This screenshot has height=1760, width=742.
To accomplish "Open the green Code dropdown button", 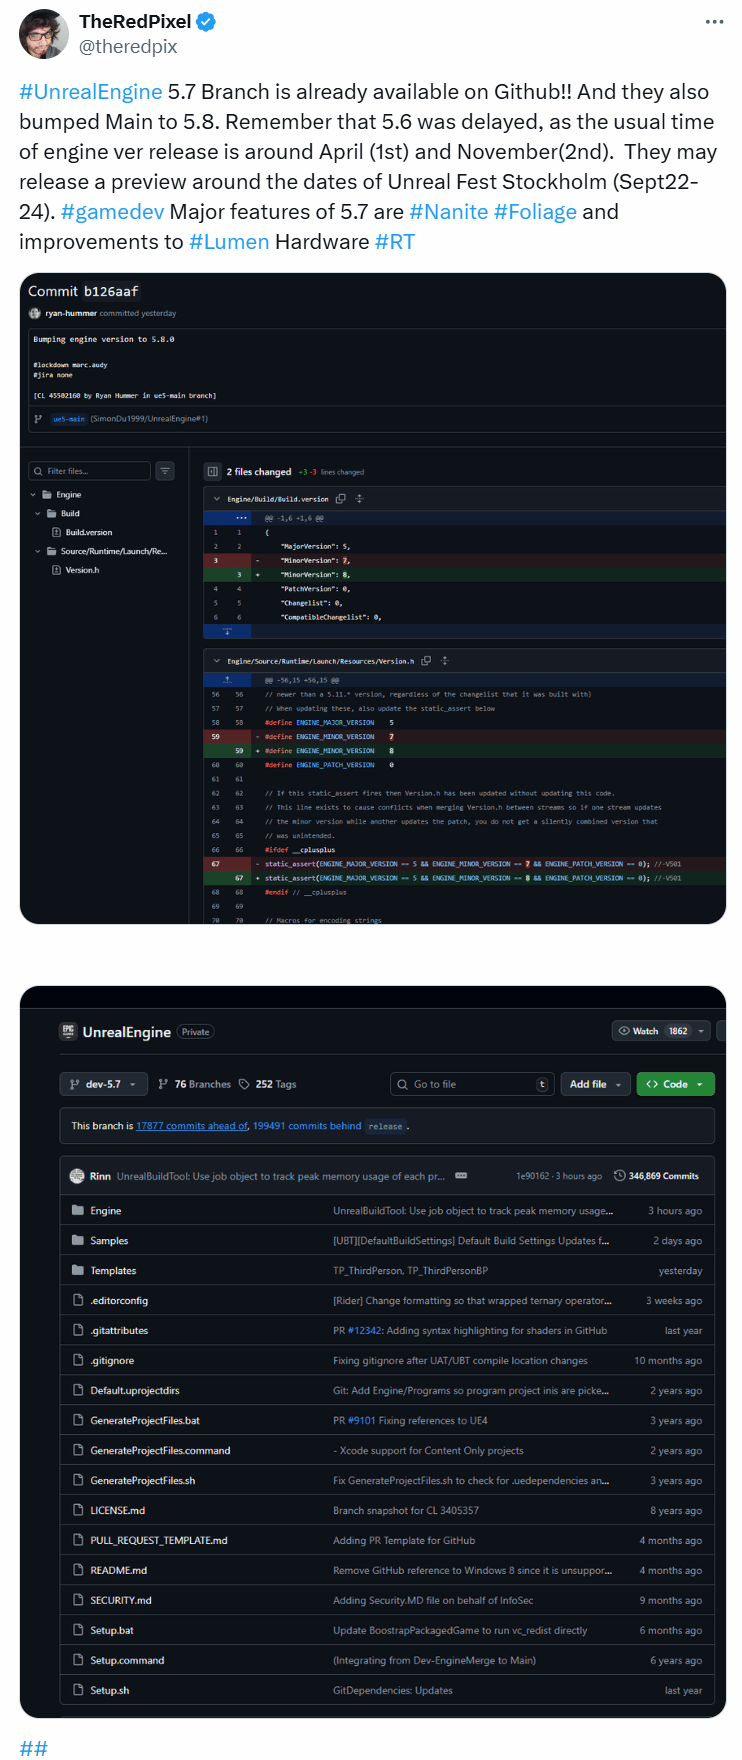I will (675, 1084).
